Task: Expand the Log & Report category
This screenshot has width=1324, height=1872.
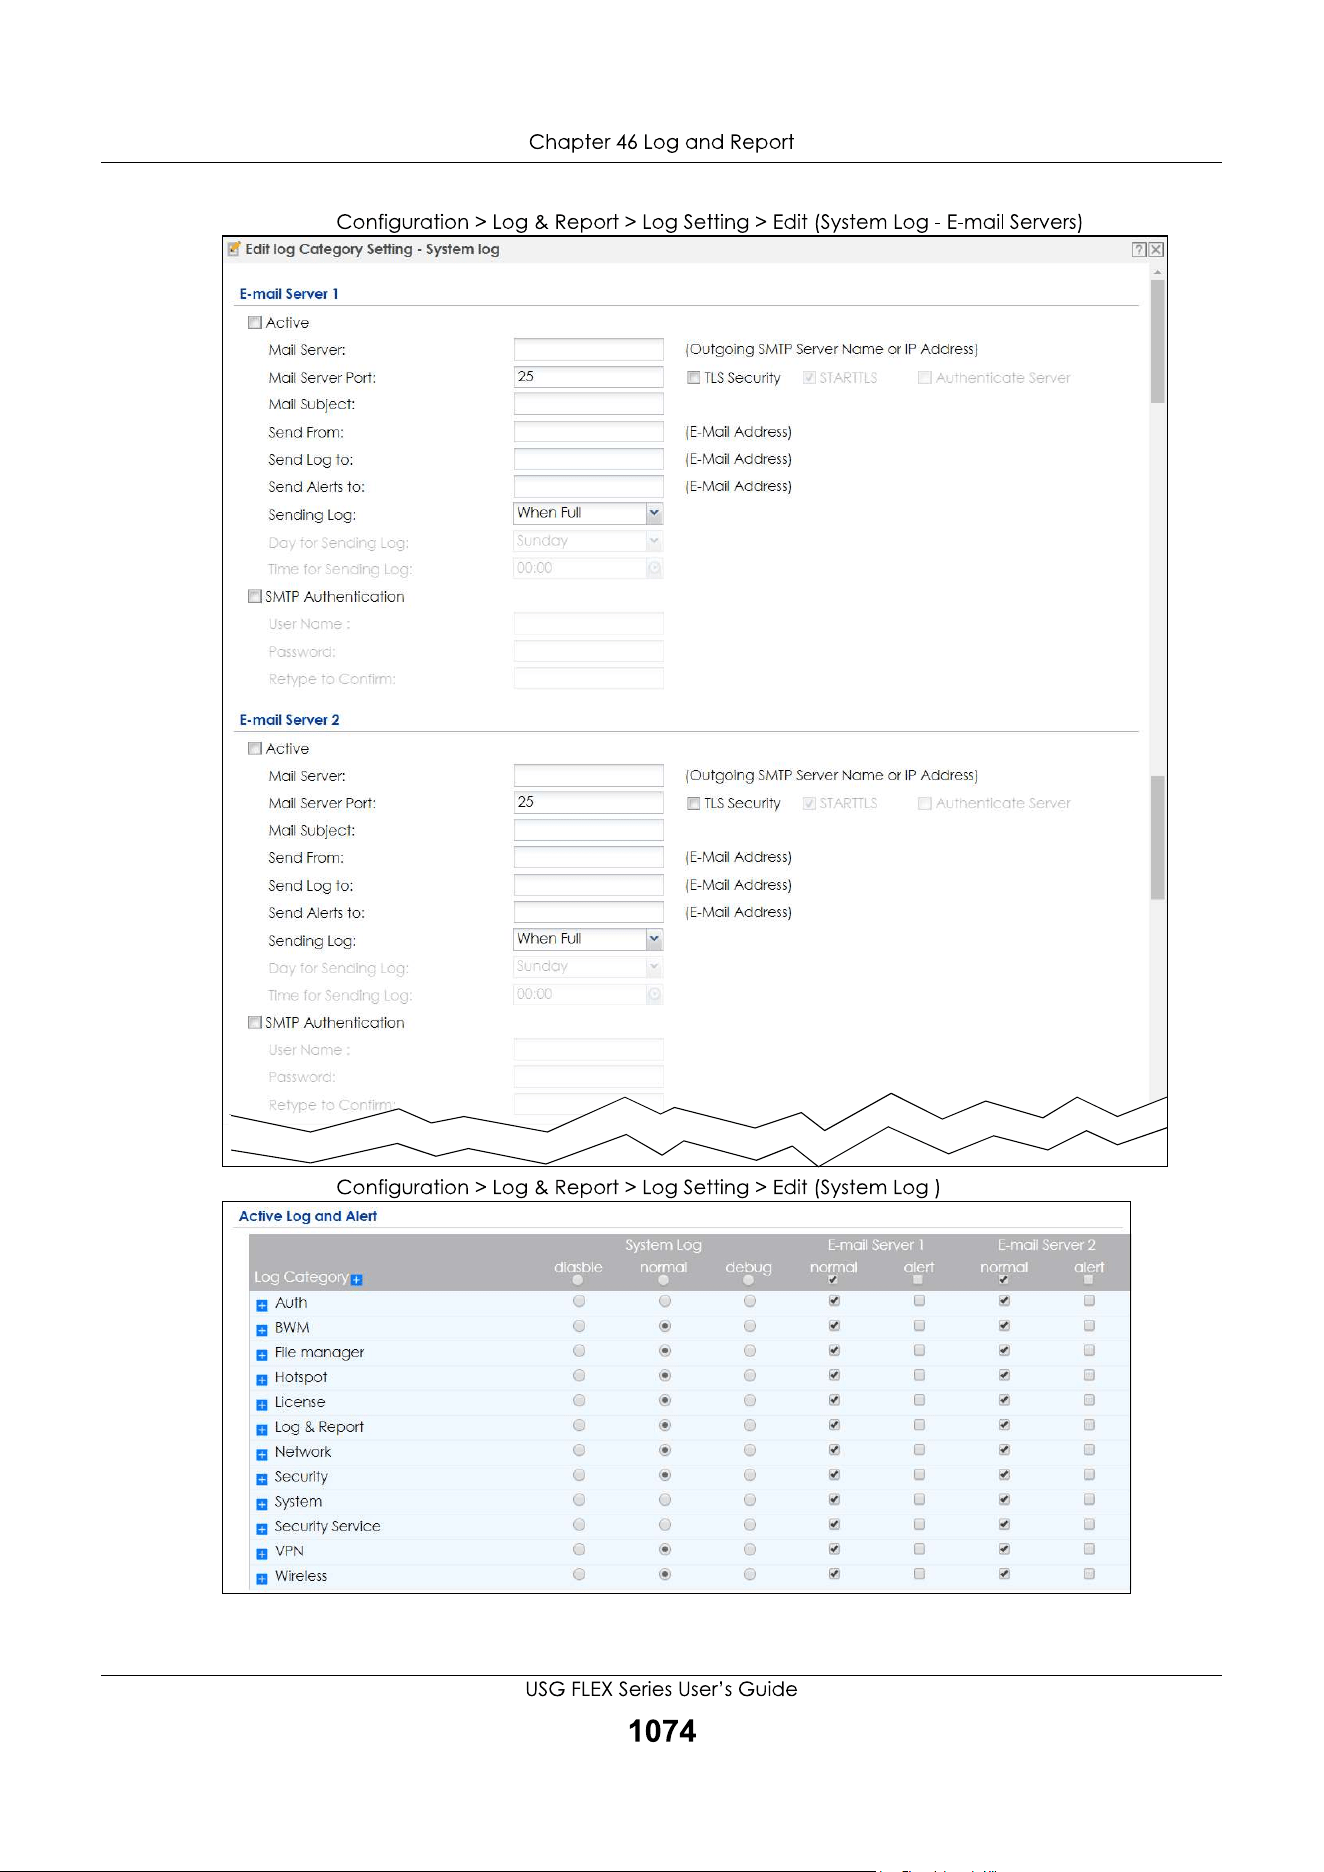Action: click(x=262, y=1430)
